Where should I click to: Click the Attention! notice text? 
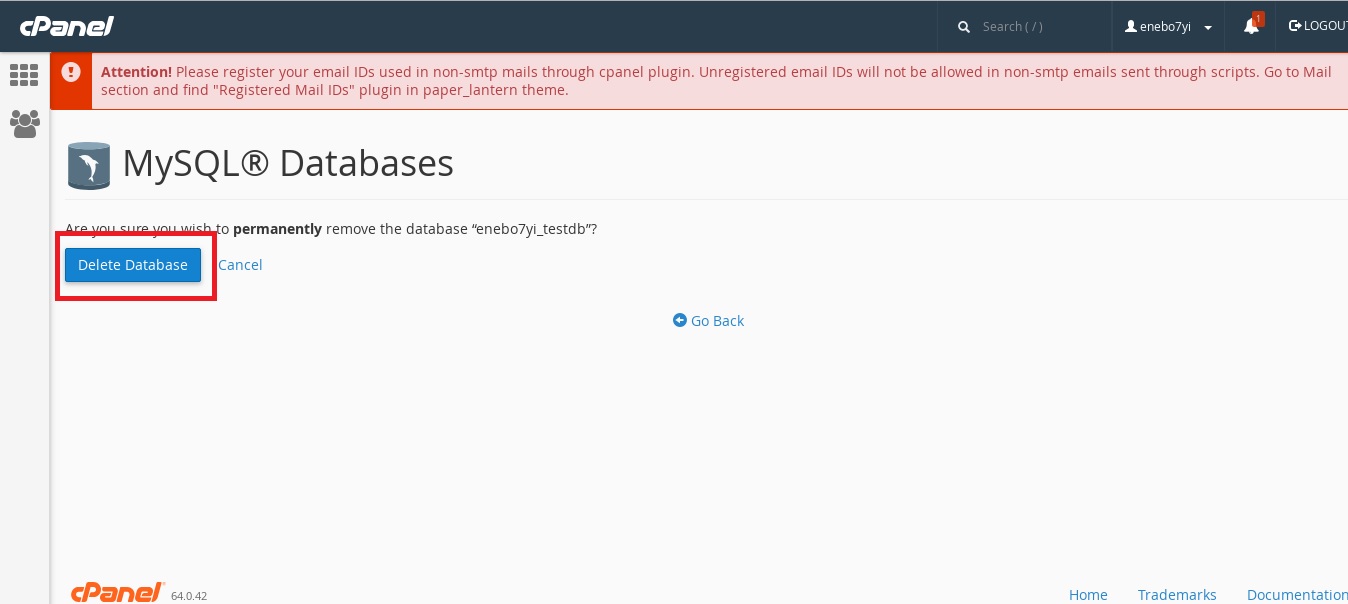point(716,81)
